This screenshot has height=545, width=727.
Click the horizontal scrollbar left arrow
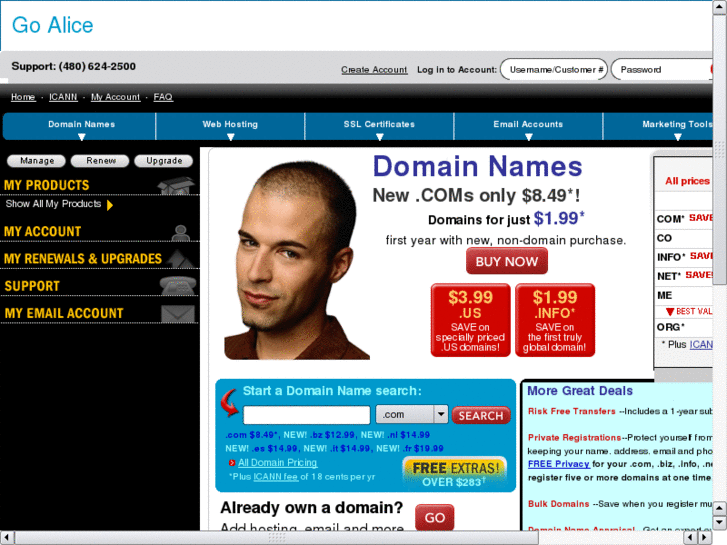[x=6, y=538]
